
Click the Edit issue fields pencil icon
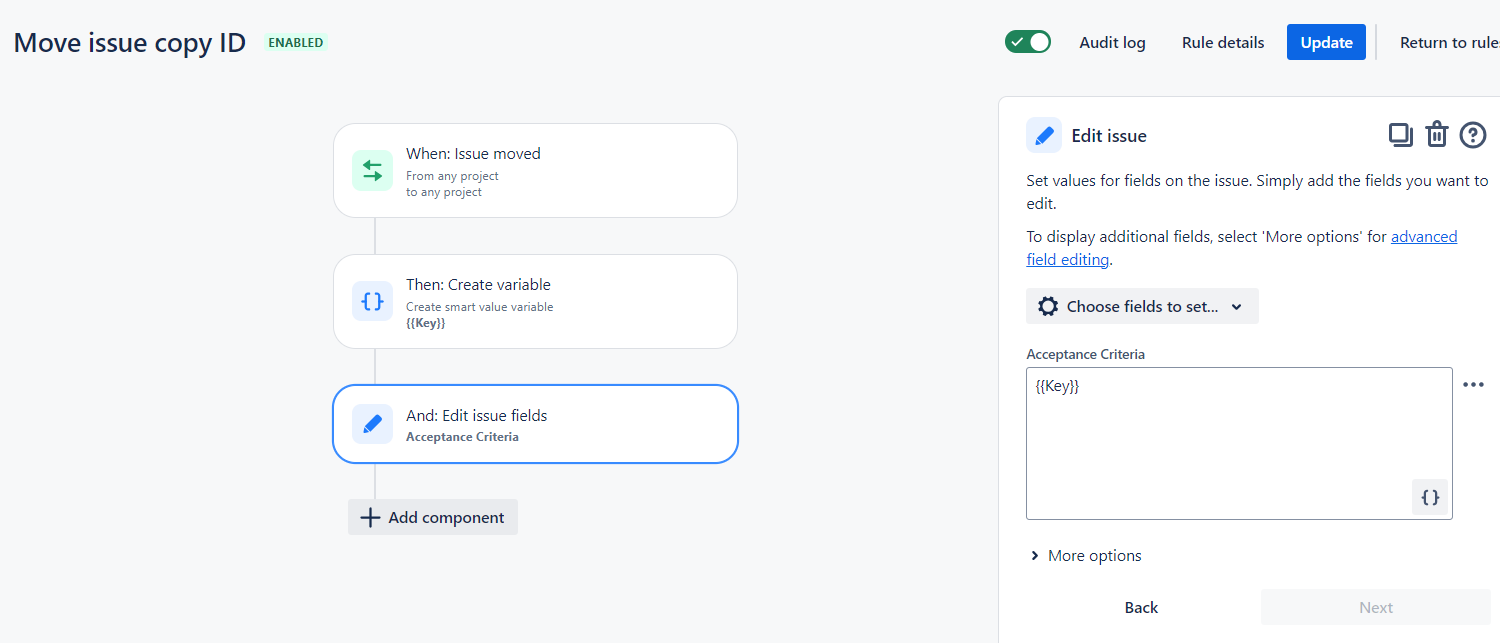point(372,424)
